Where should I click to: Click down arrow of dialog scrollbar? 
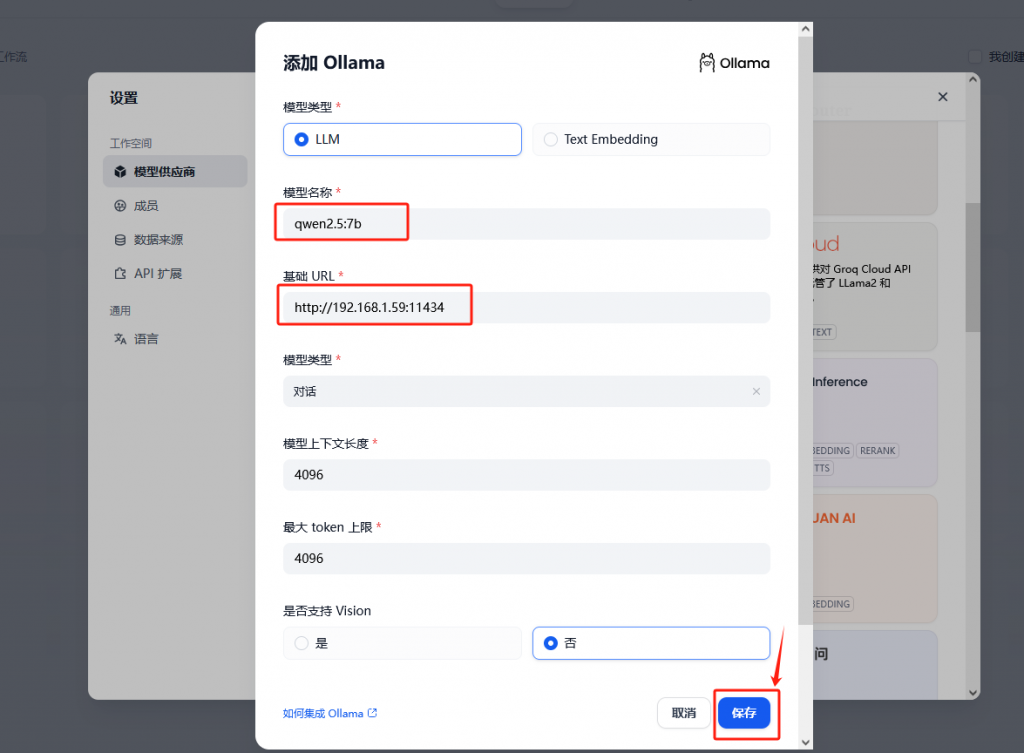click(805, 742)
